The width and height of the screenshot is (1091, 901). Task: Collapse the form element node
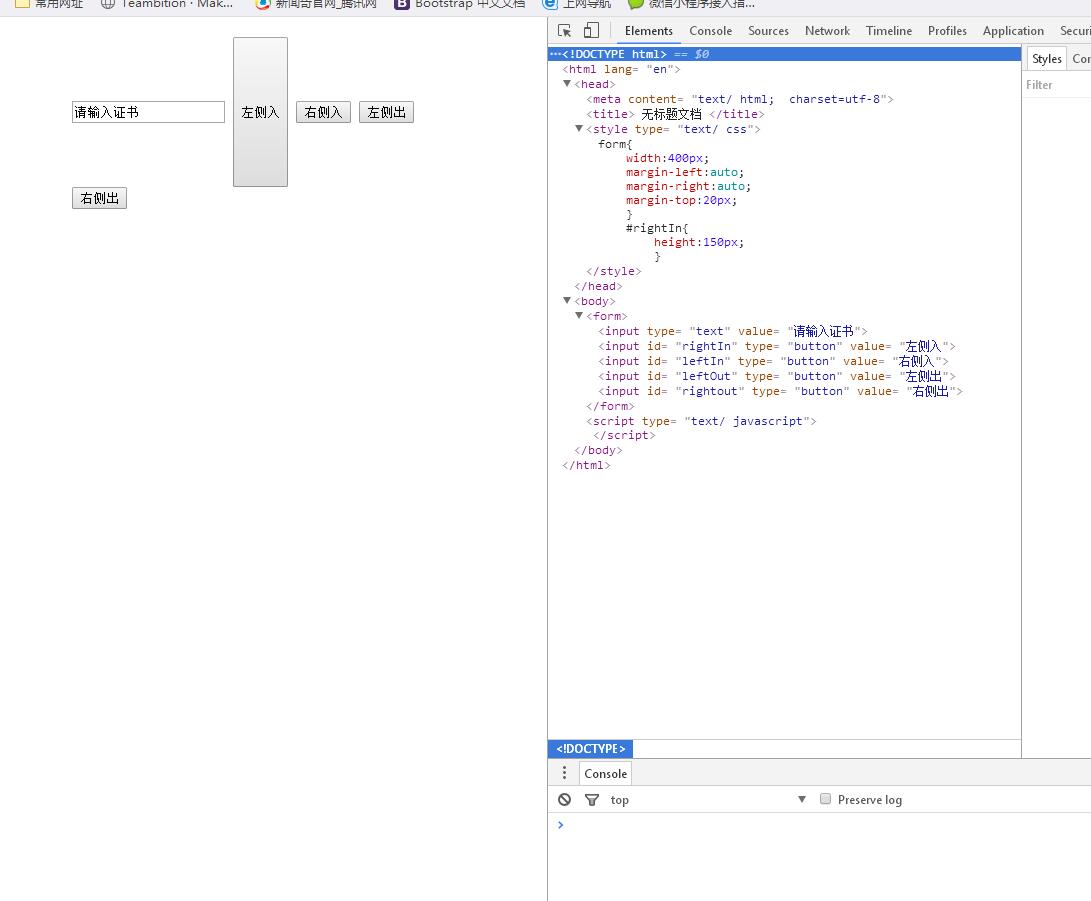(579, 316)
